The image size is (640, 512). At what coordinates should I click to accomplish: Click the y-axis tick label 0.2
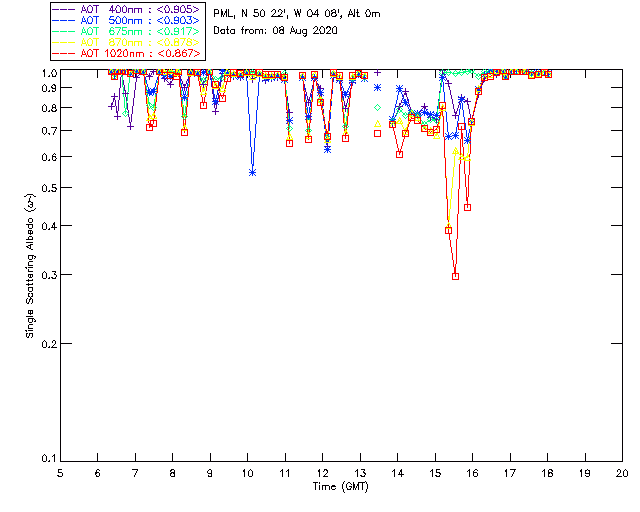49,344
